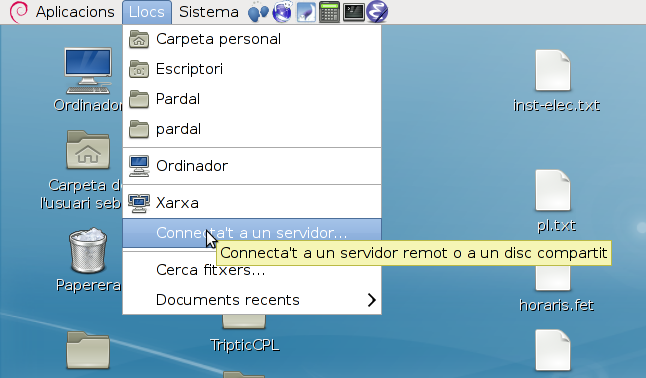Click the Escriptori desktop folder icon
Image resolution: width=646 pixels, height=378 pixels.
point(139,69)
